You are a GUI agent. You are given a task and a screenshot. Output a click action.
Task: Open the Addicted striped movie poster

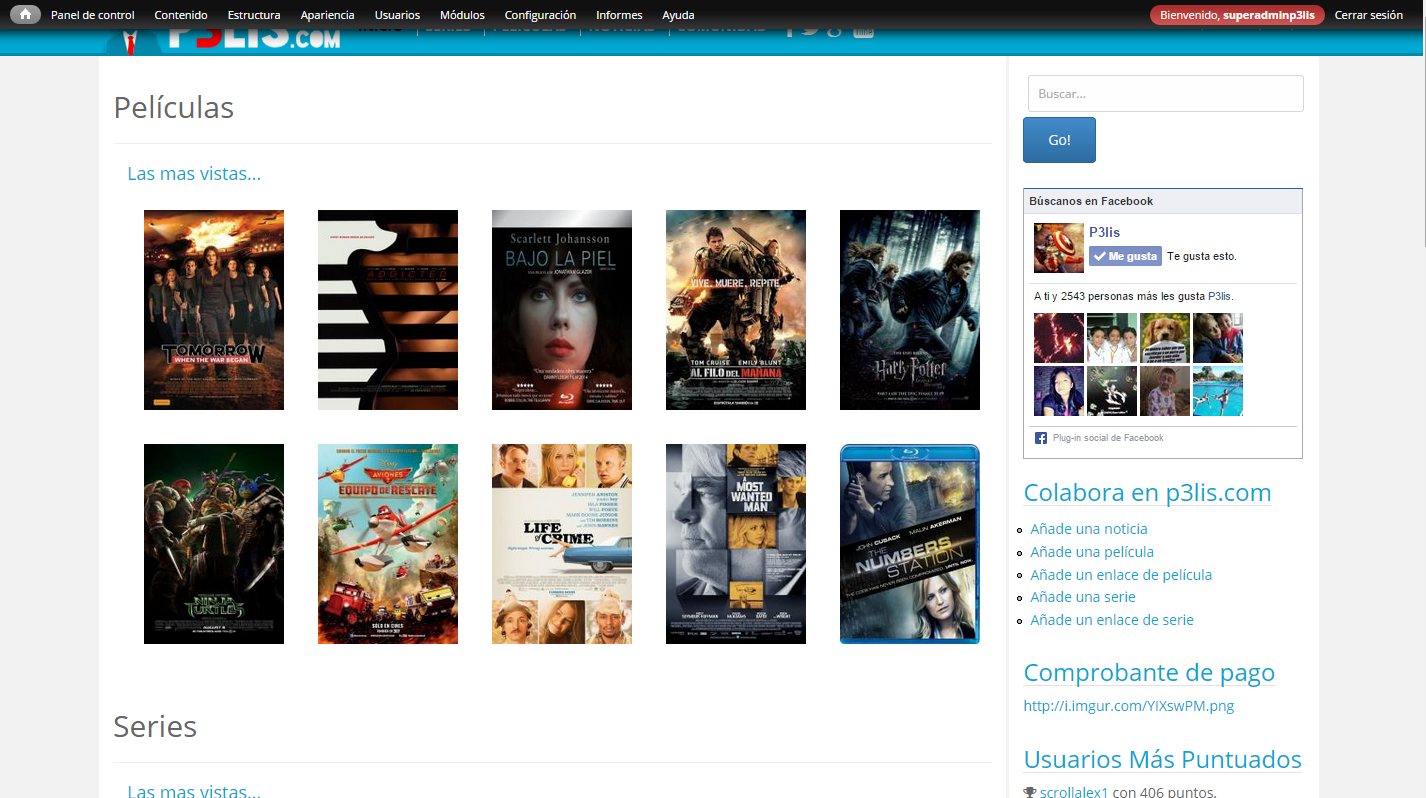coord(388,310)
